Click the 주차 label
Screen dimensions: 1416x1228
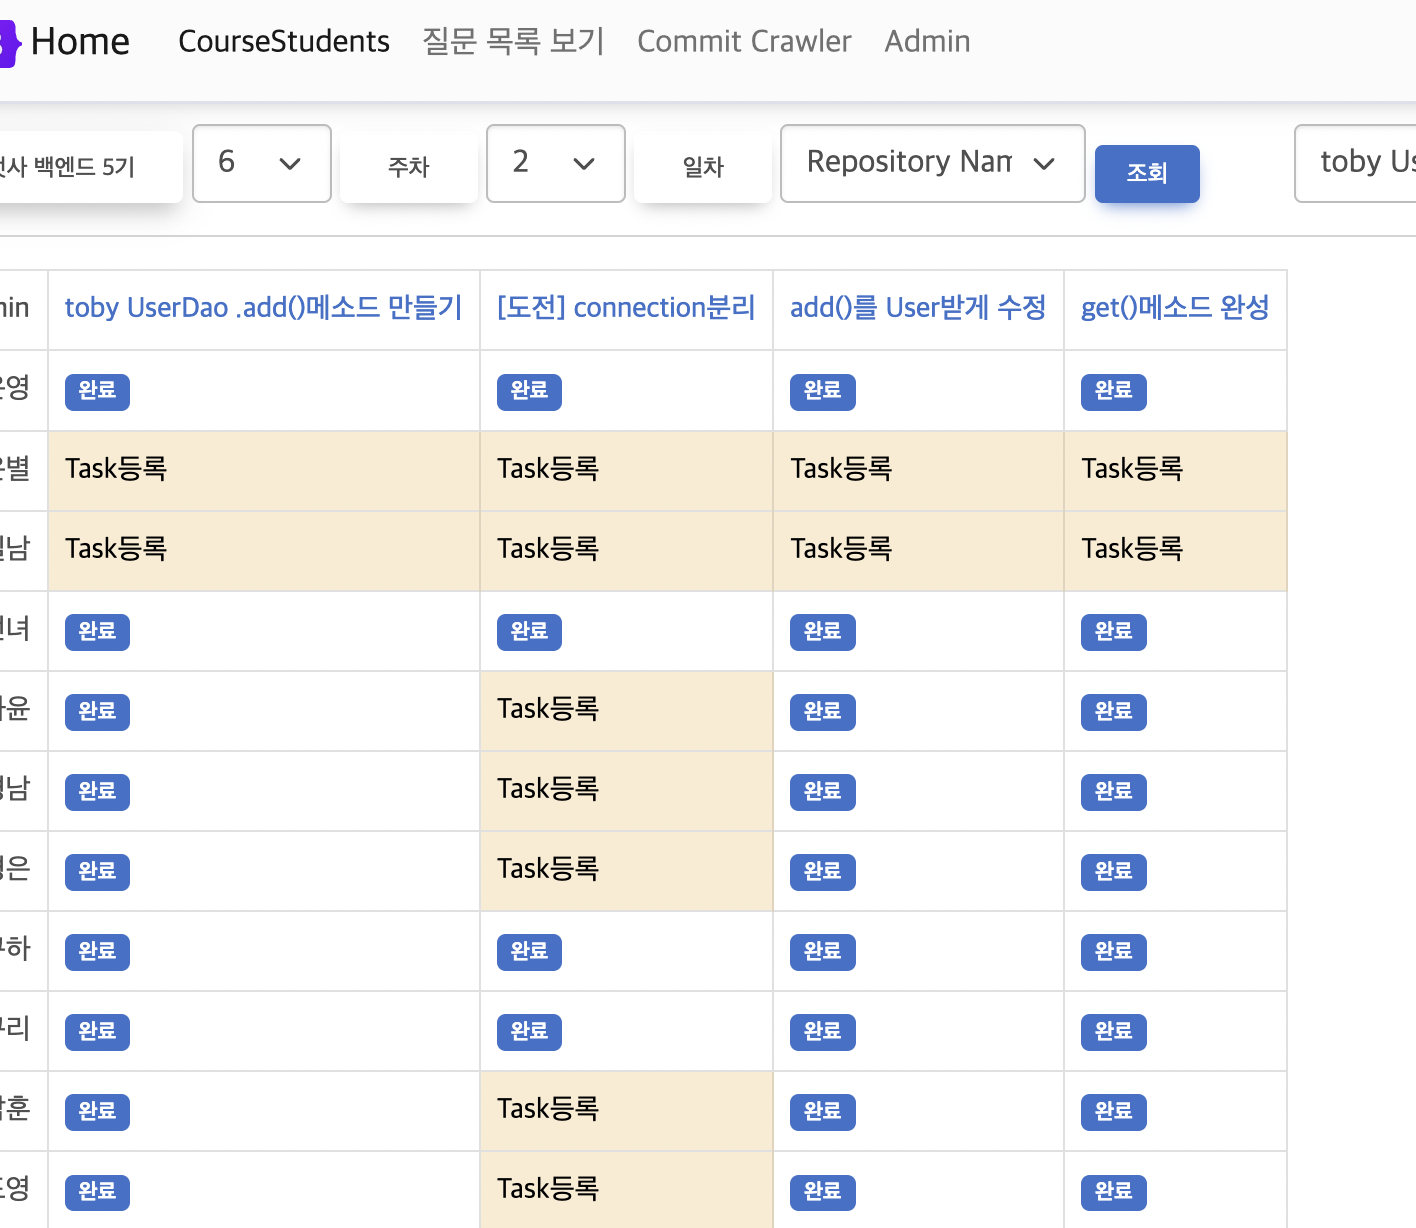click(409, 167)
